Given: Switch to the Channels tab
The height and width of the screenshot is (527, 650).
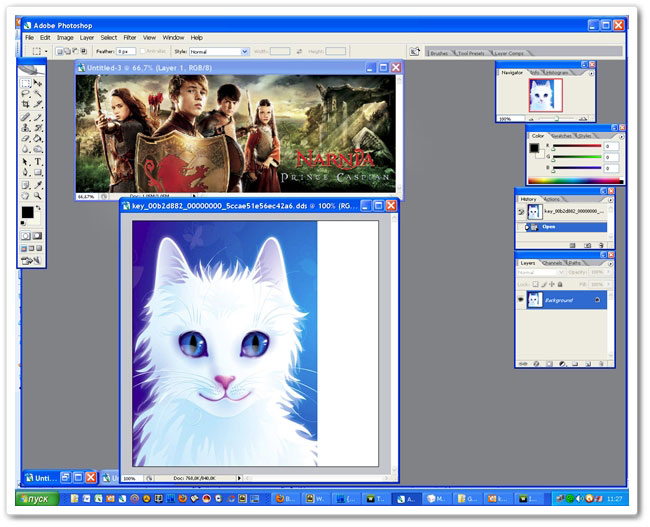Looking at the screenshot, I should (552, 263).
